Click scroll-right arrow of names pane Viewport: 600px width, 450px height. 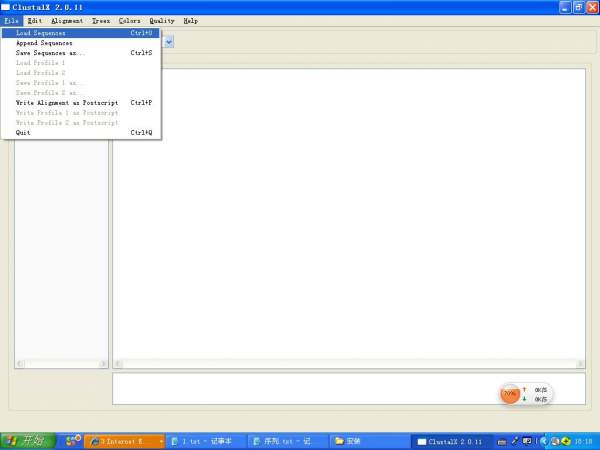103,364
